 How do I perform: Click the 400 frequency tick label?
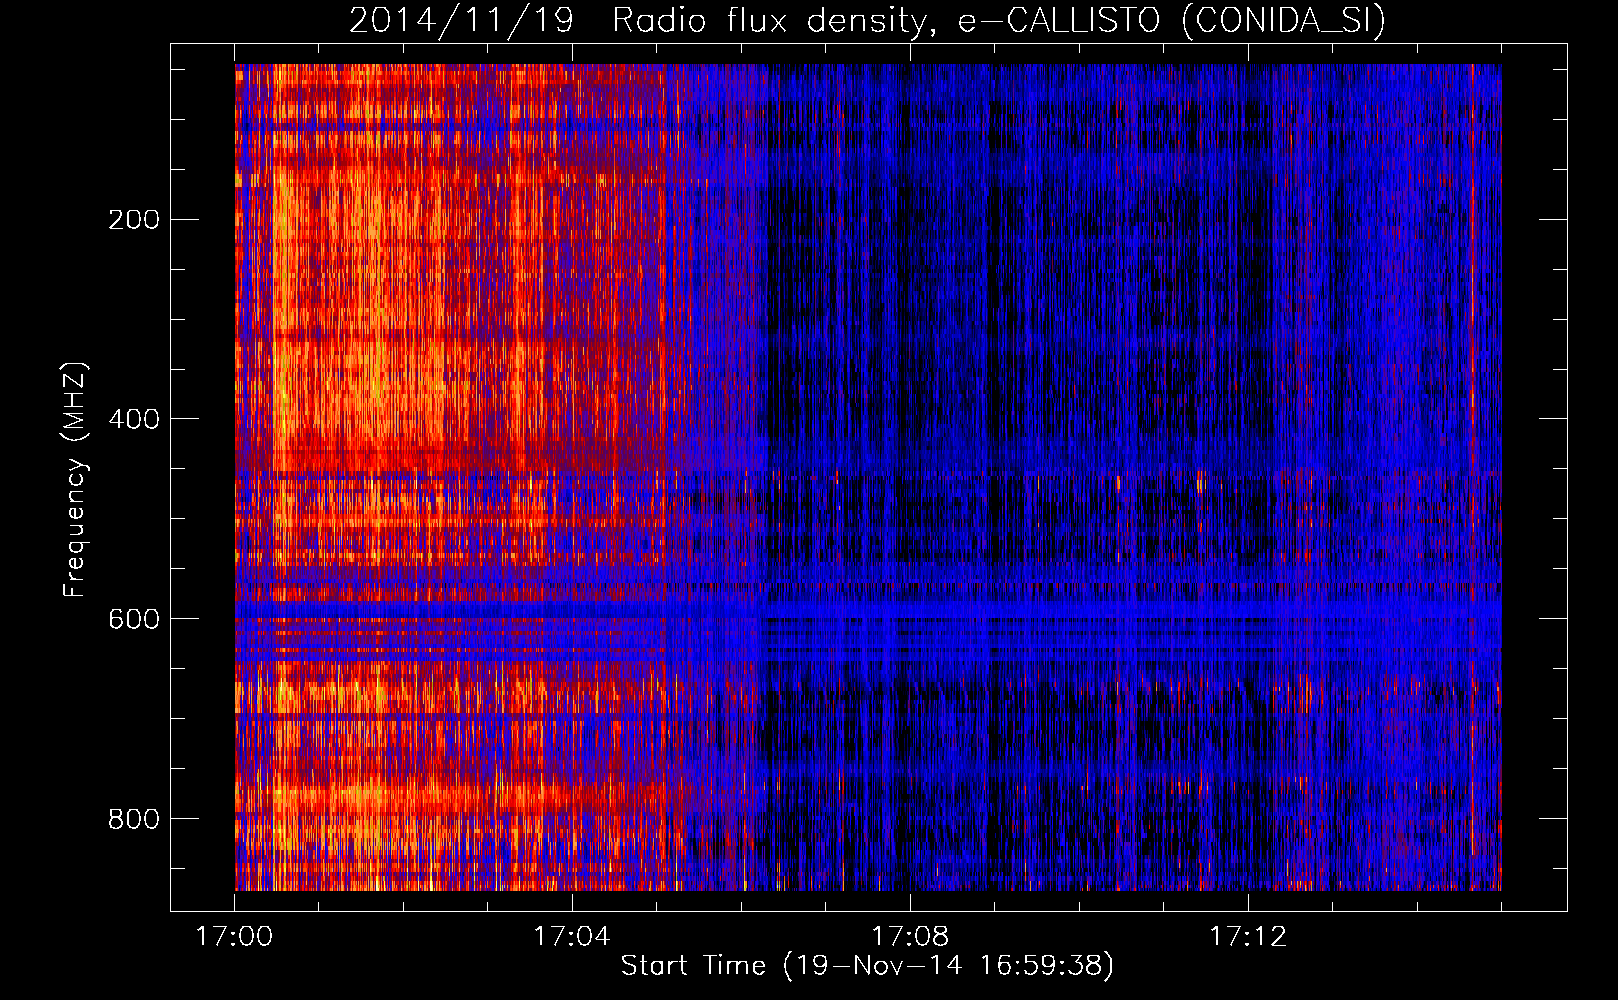133,419
